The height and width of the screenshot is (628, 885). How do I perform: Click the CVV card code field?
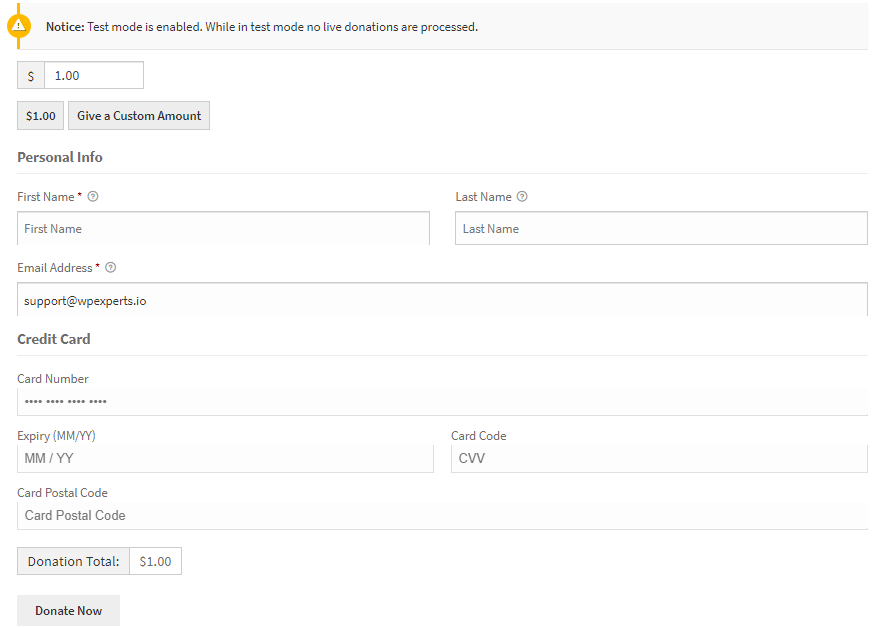(659, 459)
